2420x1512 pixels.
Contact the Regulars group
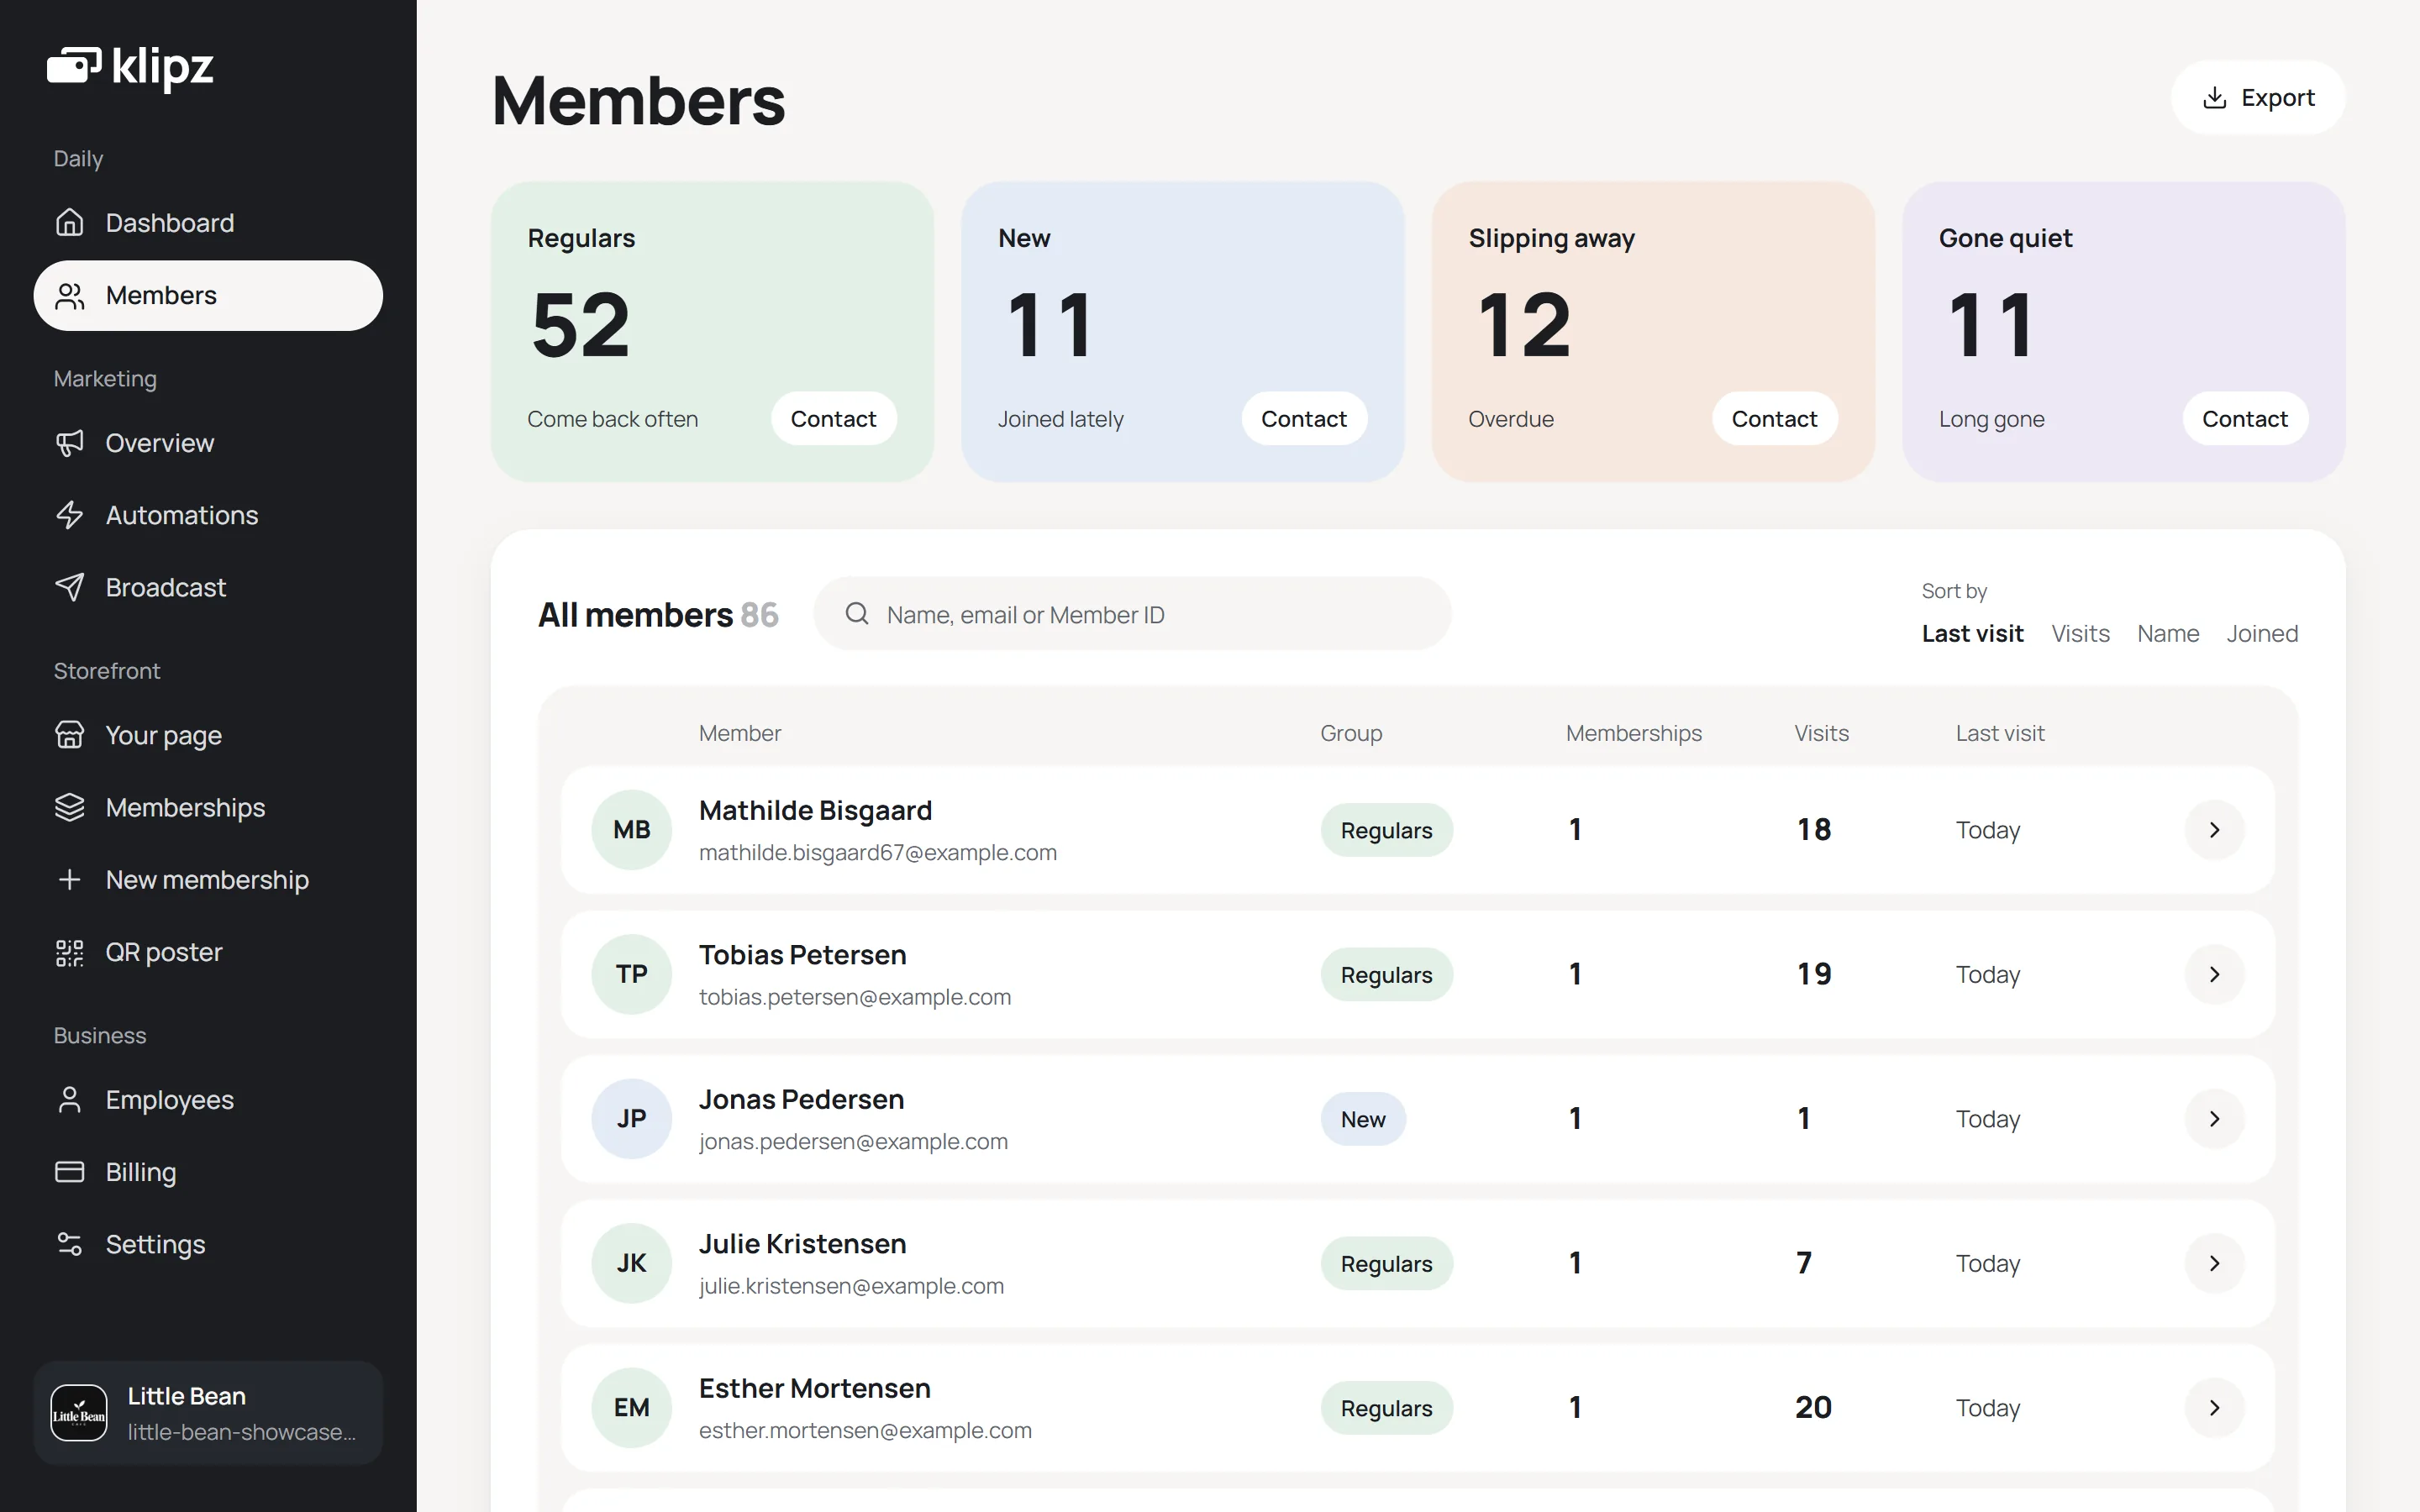click(833, 418)
